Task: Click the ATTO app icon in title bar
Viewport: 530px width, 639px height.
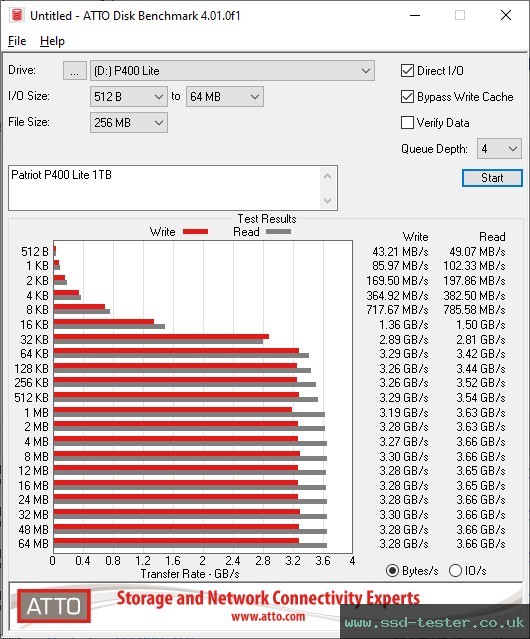Action: tap(17, 15)
